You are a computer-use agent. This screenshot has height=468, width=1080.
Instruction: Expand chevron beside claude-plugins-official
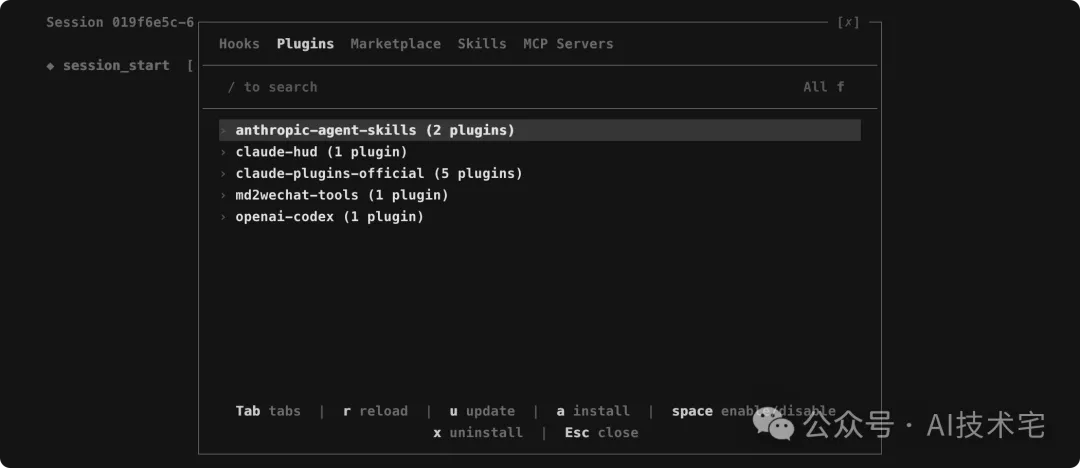(x=223, y=174)
